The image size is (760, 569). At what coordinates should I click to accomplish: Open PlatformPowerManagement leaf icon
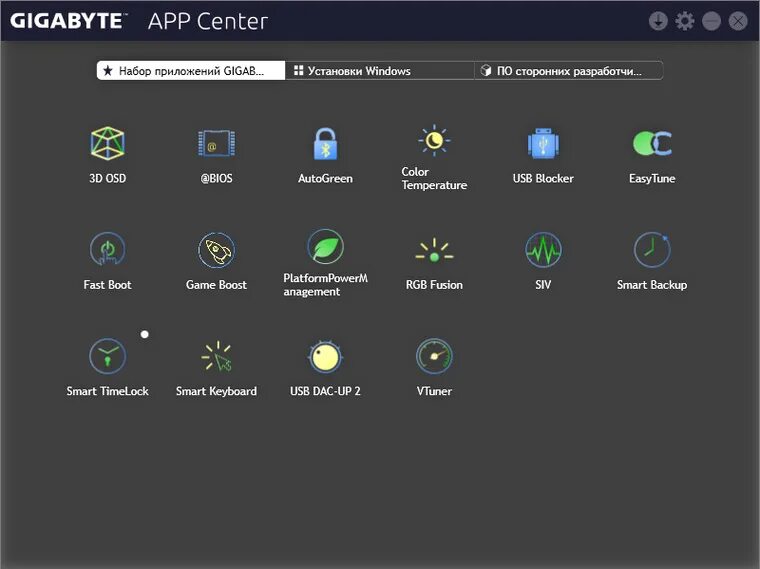325,246
